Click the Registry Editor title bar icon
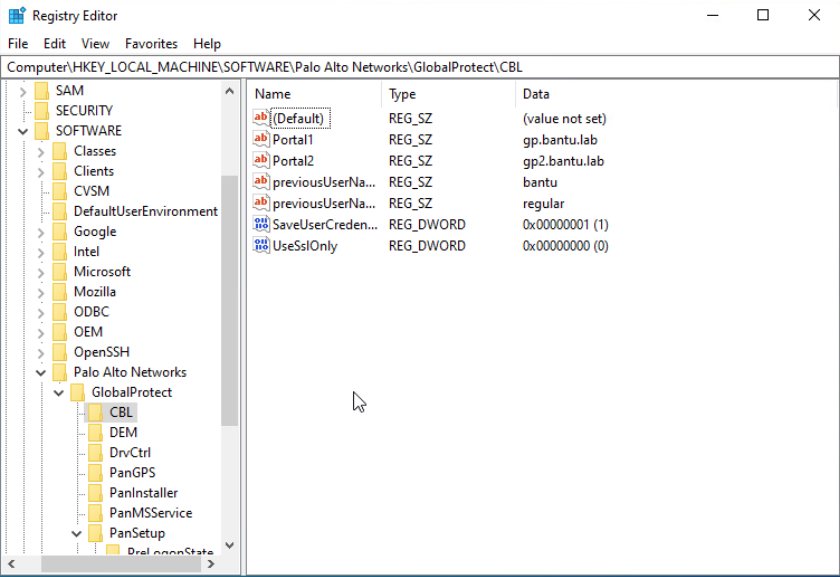The width and height of the screenshot is (840, 577). coord(17,16)
